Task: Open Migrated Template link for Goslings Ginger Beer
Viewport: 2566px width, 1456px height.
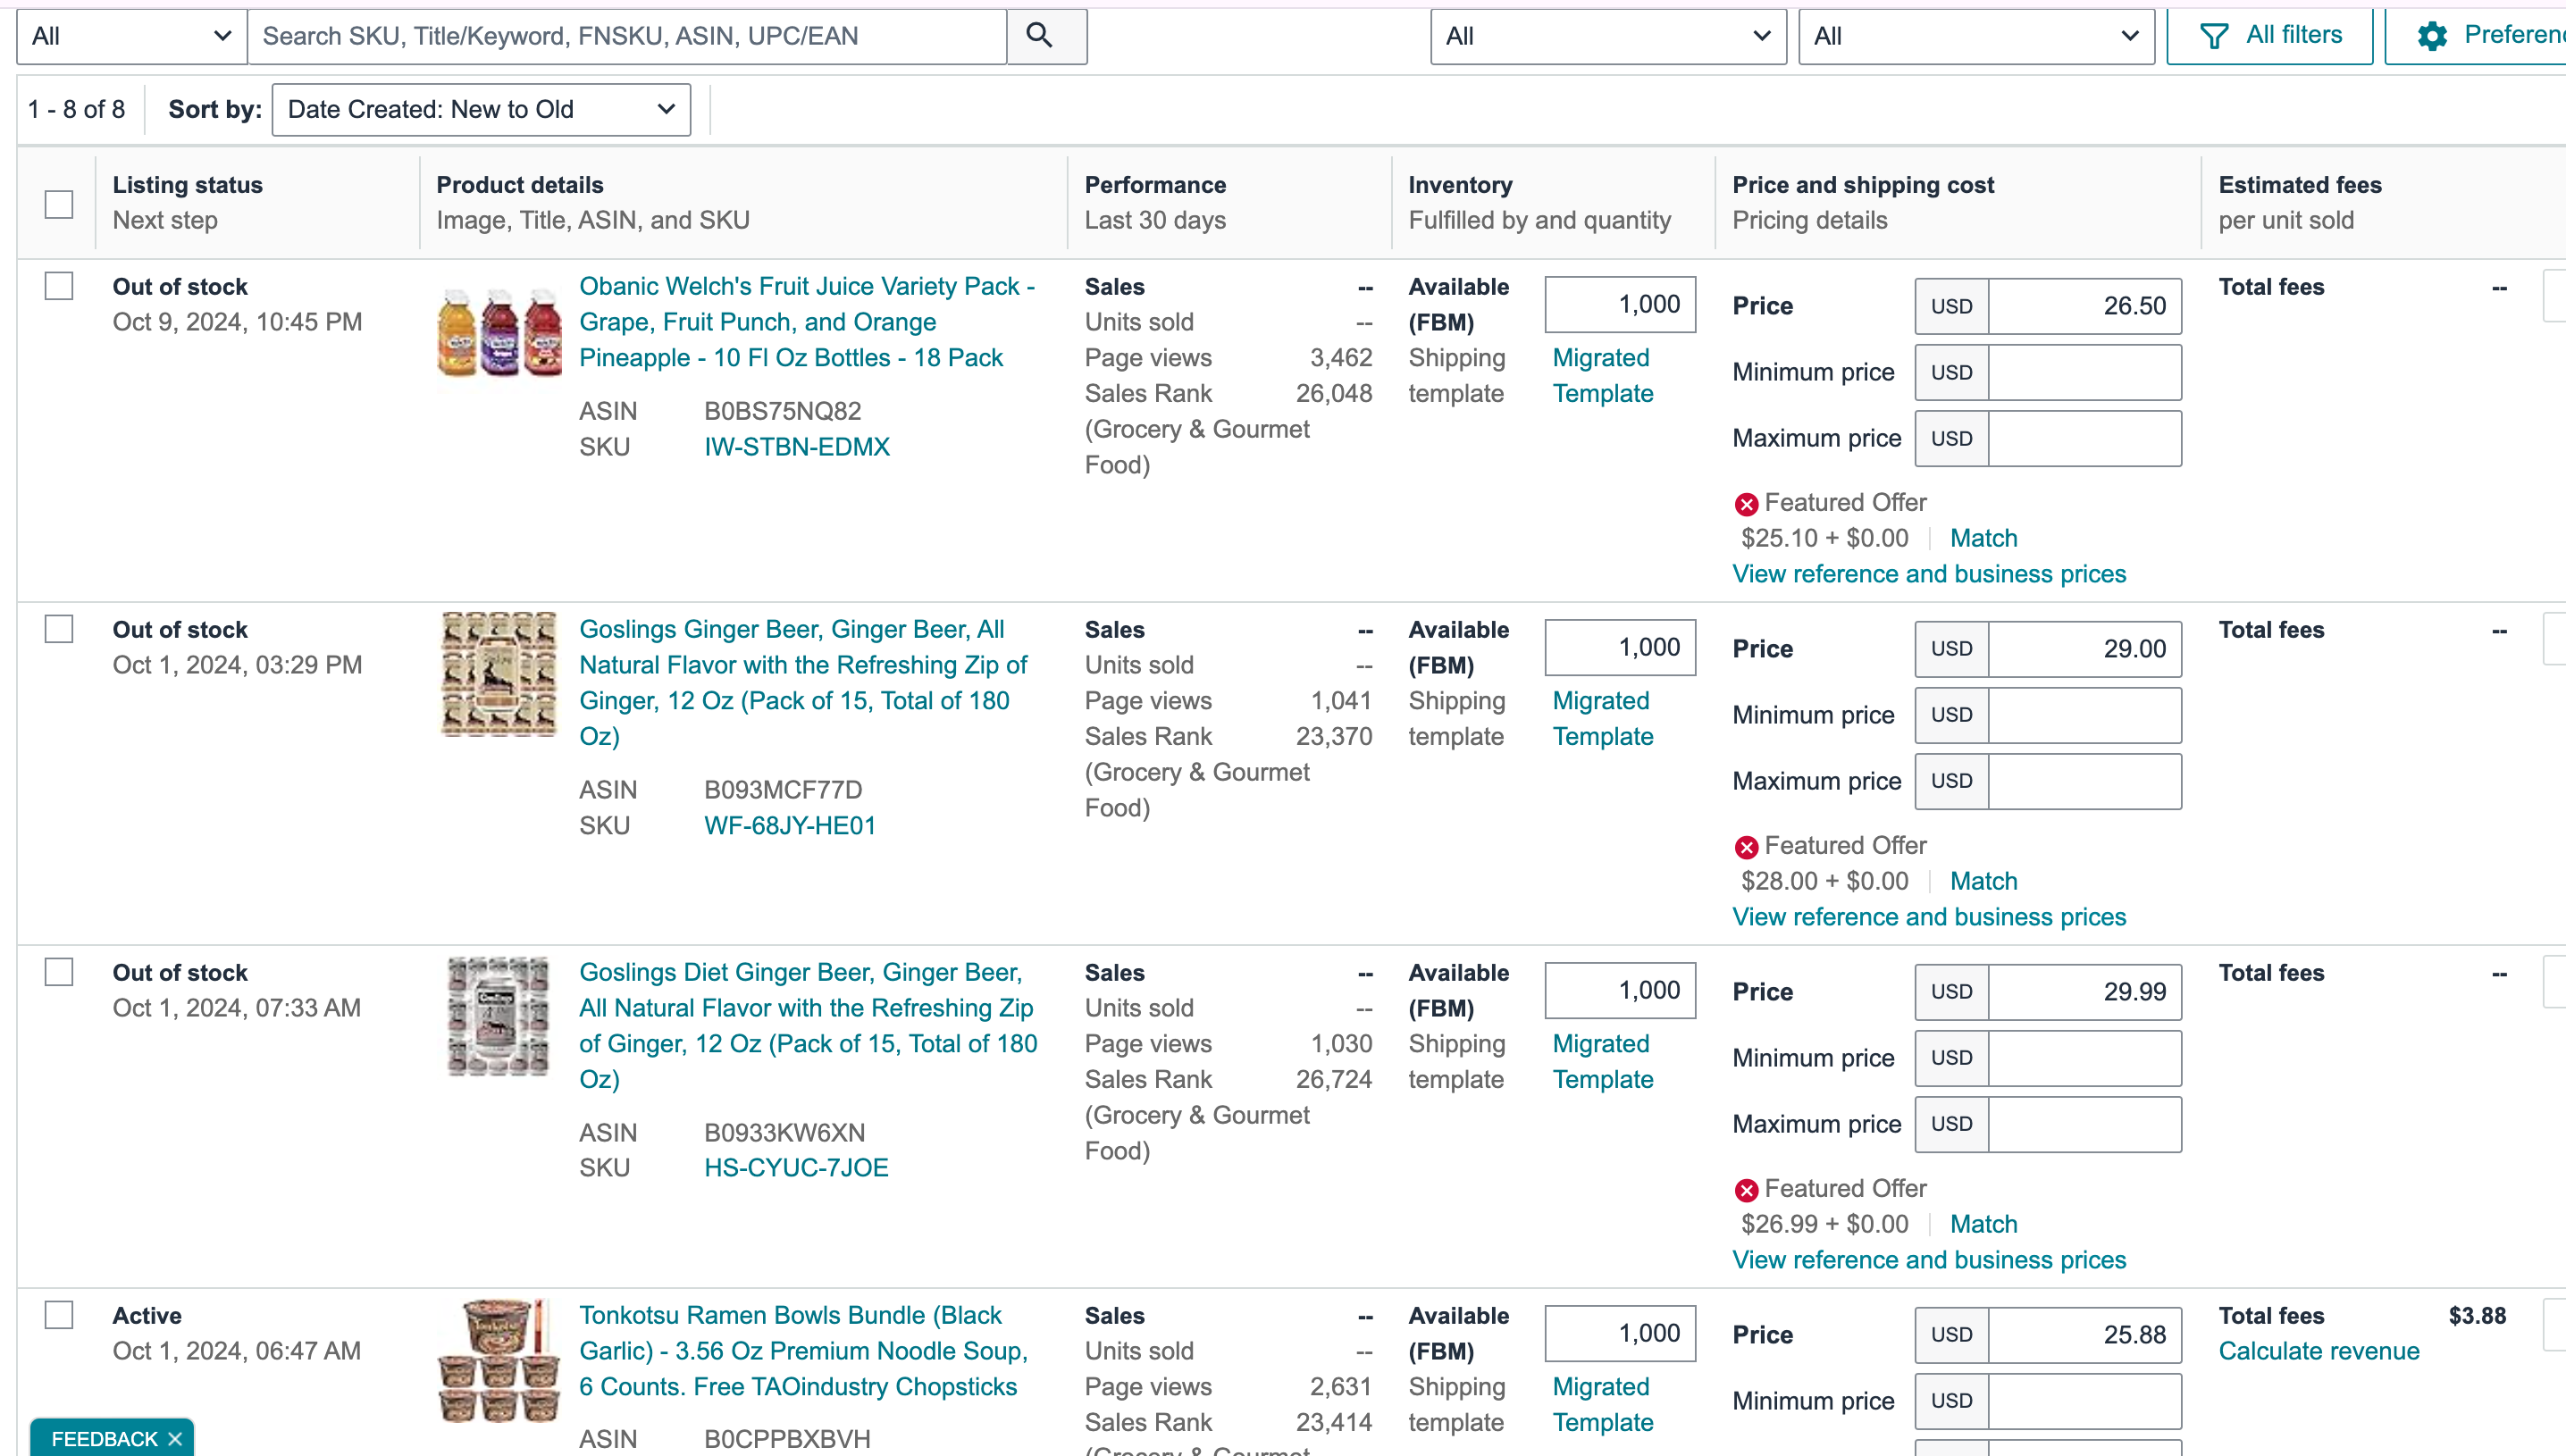Action: coord(1603,719)
